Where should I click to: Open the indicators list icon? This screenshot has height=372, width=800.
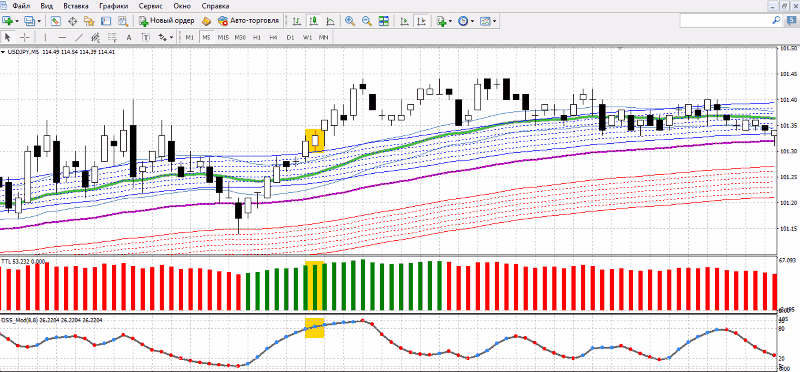pos(441,21)
